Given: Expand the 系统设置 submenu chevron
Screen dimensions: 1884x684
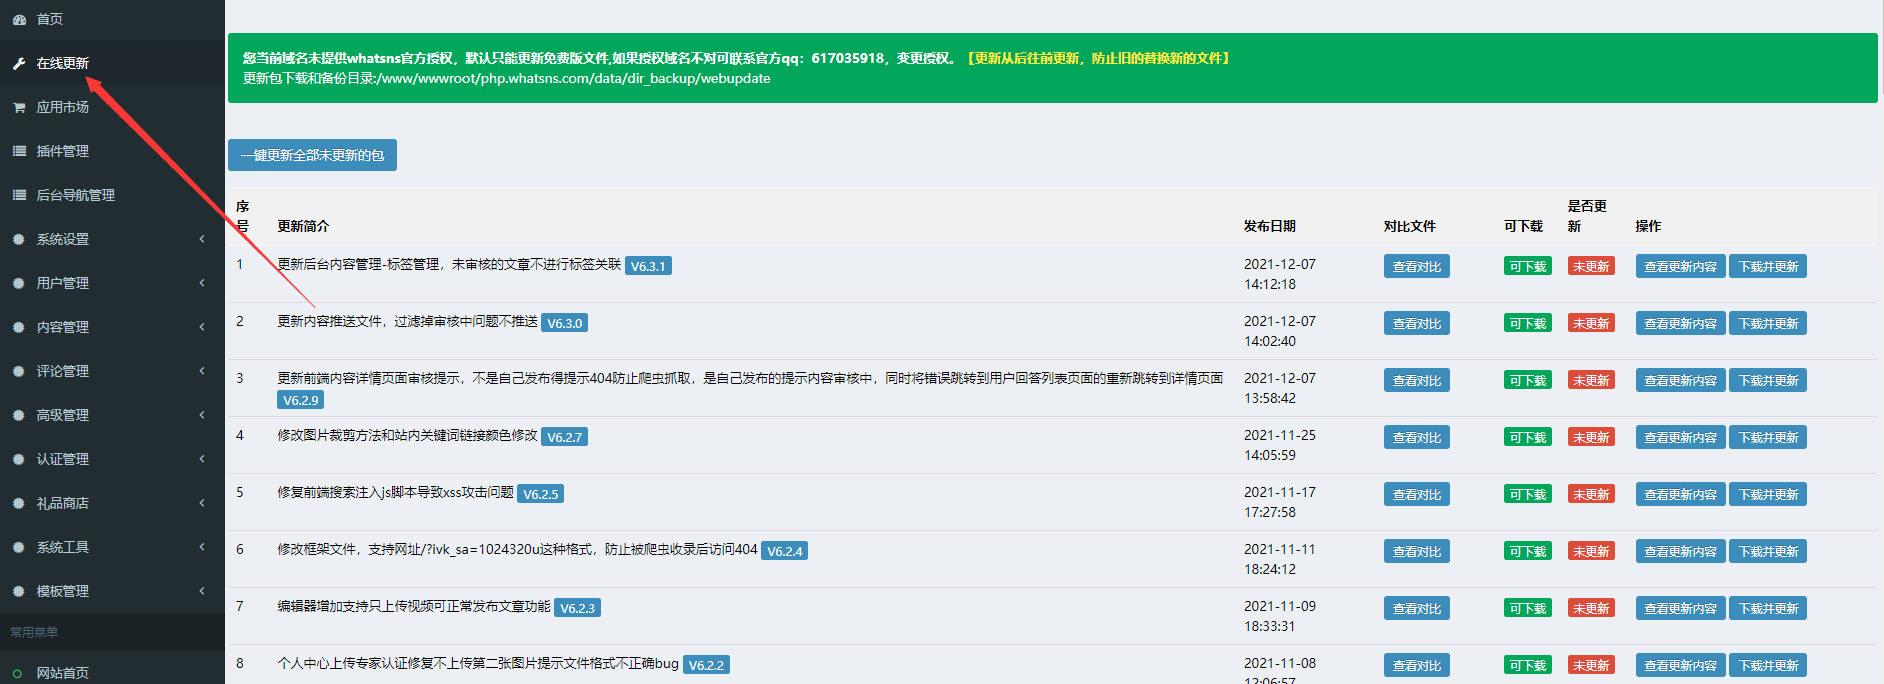Looking at the screenshot, I should tap(202, 239).
